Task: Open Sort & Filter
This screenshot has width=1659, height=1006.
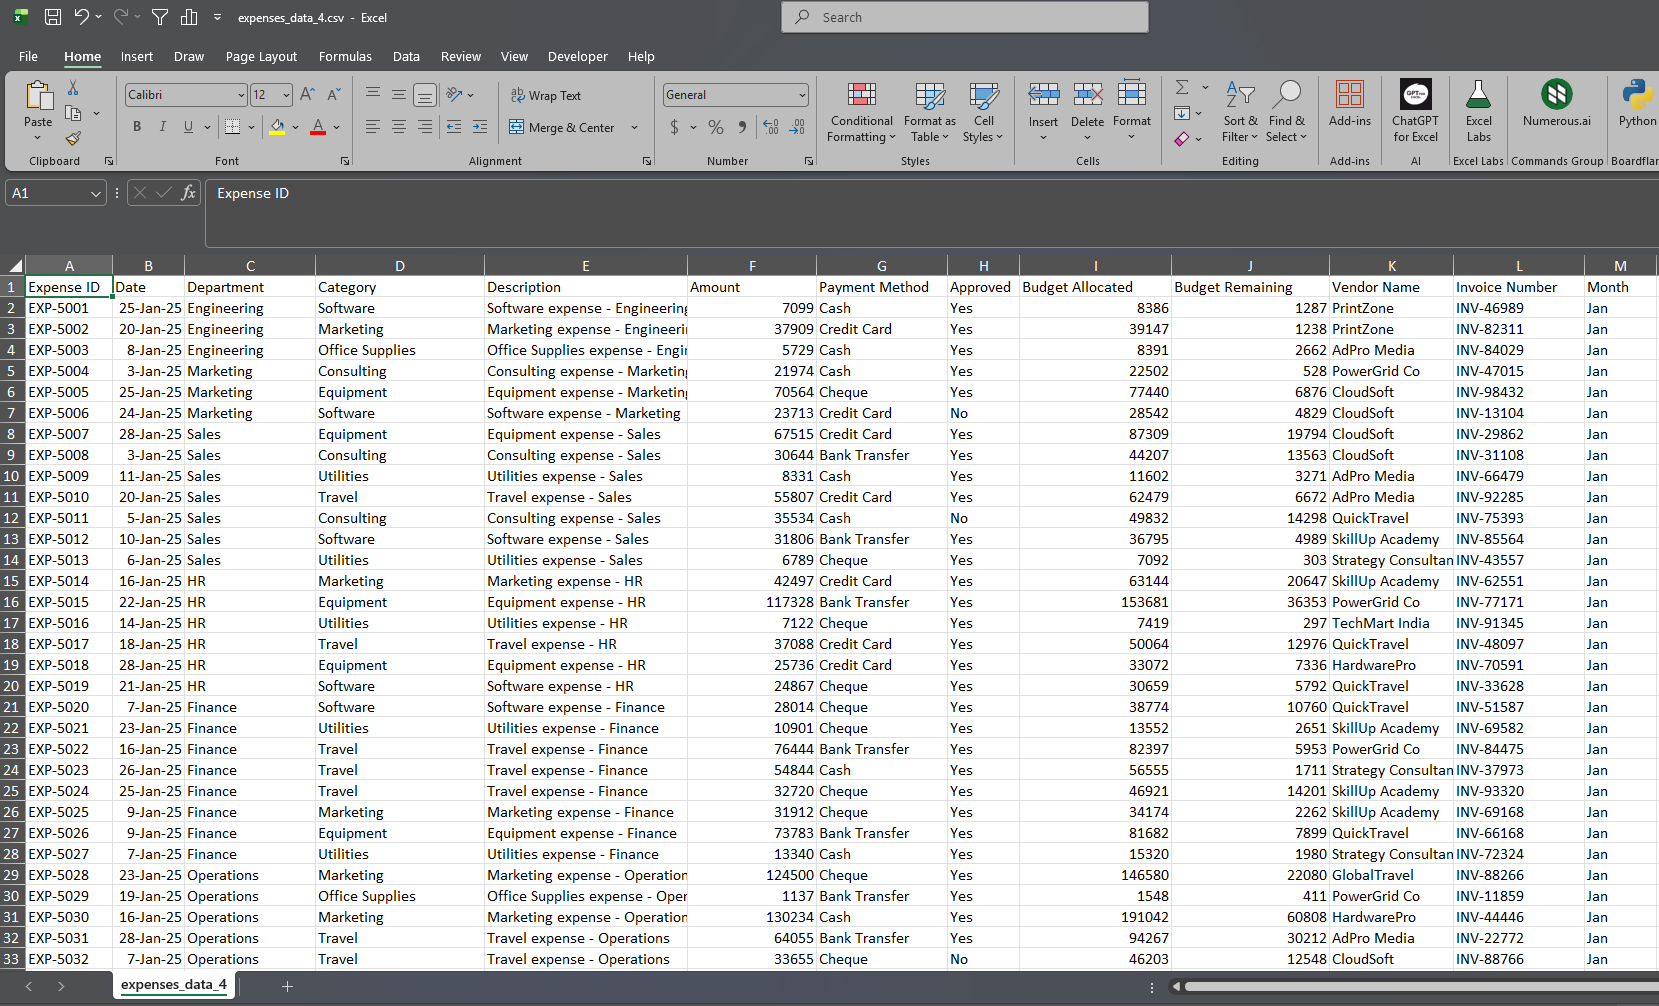Action: 1240,112
